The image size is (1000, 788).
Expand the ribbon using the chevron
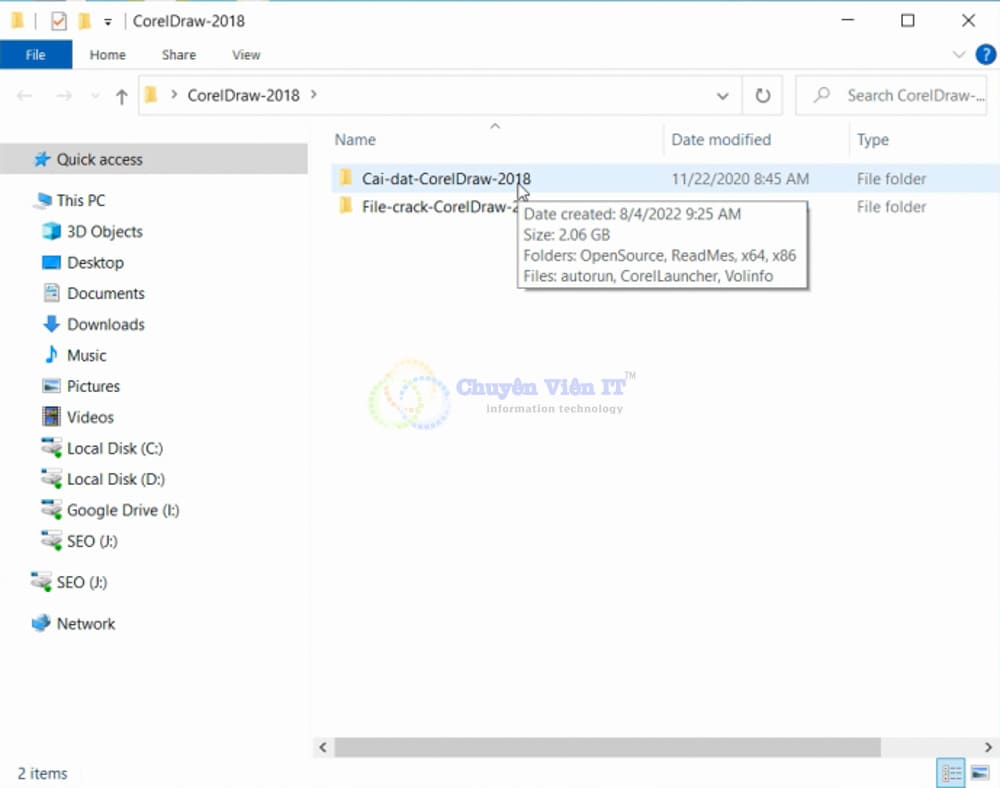pyautogui.click(x=959, y=55)
